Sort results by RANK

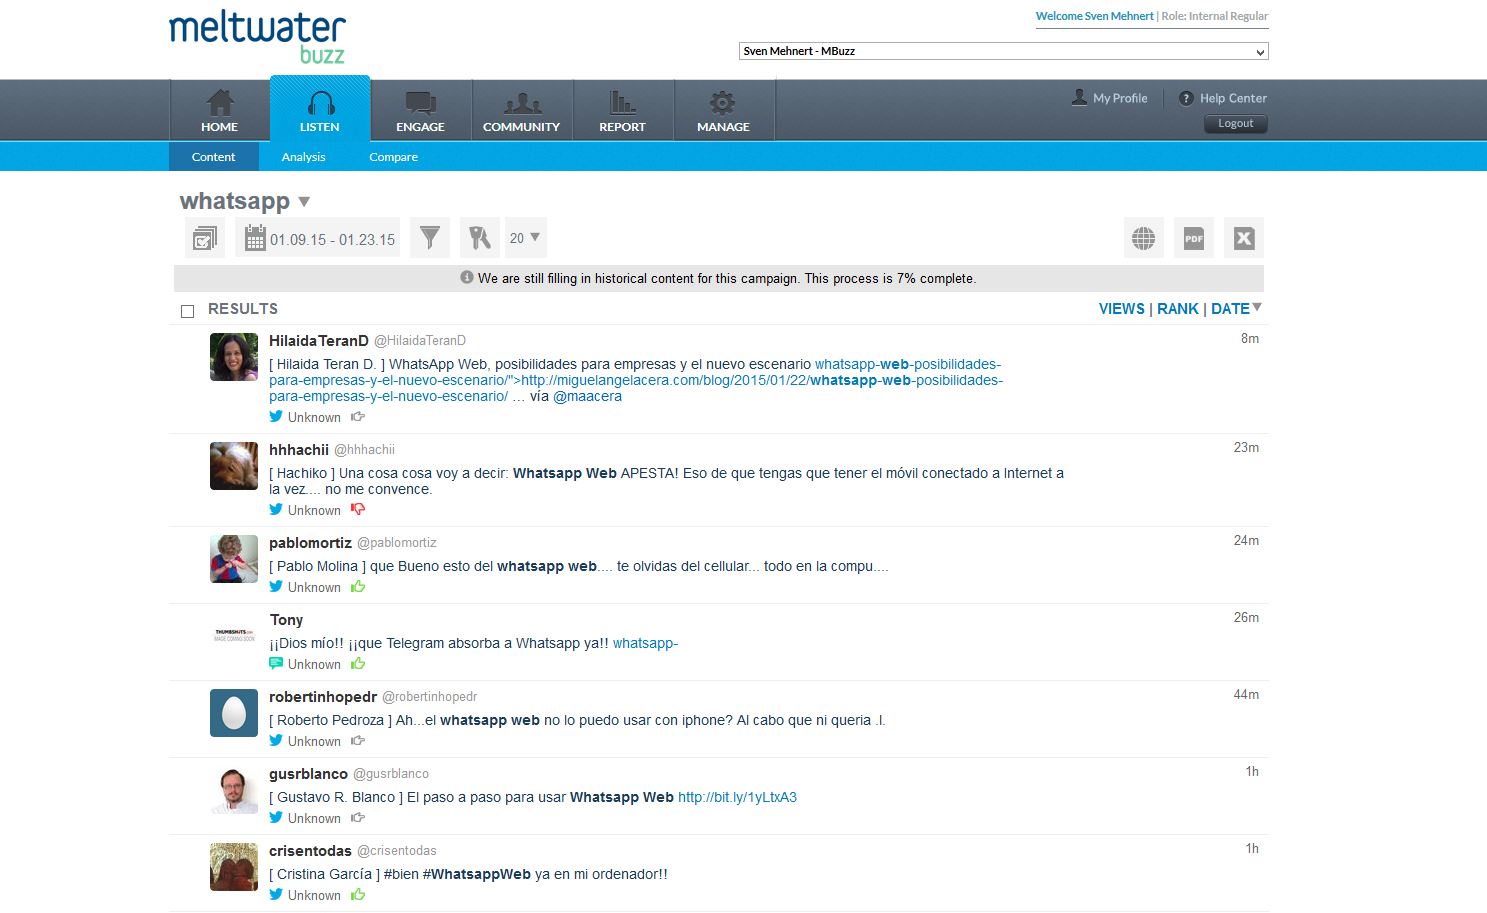1177,309
